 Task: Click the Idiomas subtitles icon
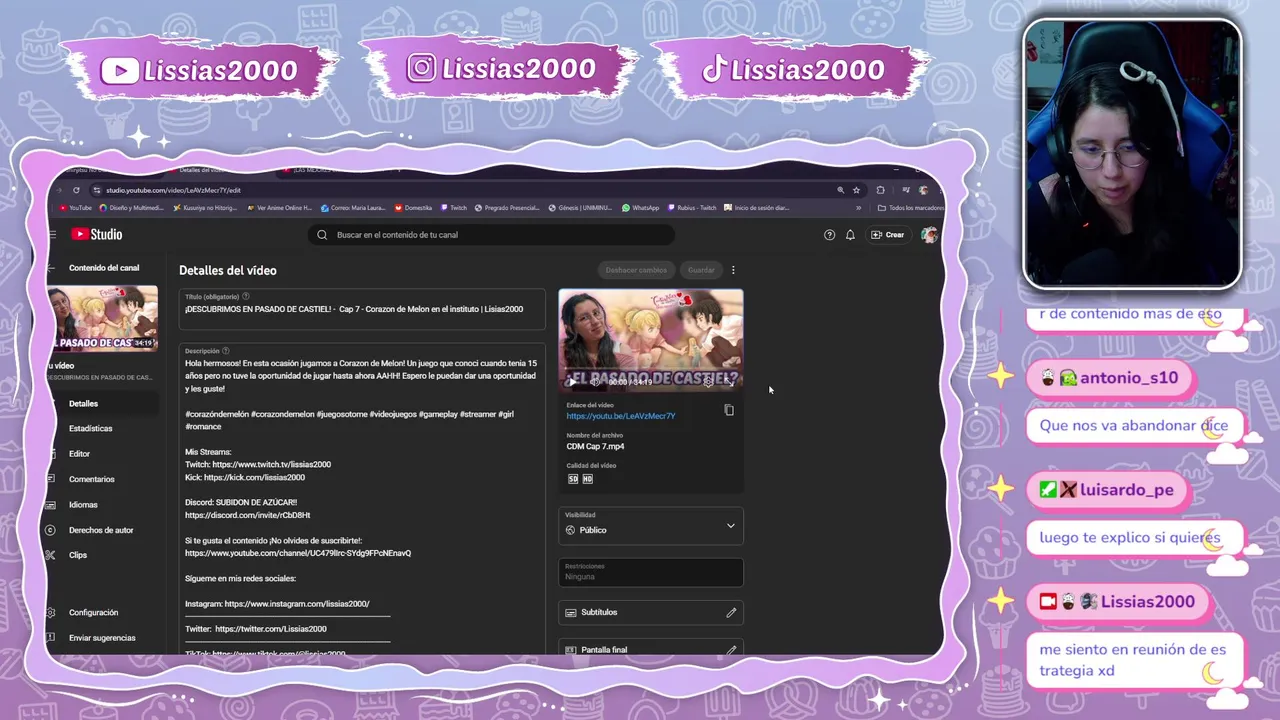point(50,505)
